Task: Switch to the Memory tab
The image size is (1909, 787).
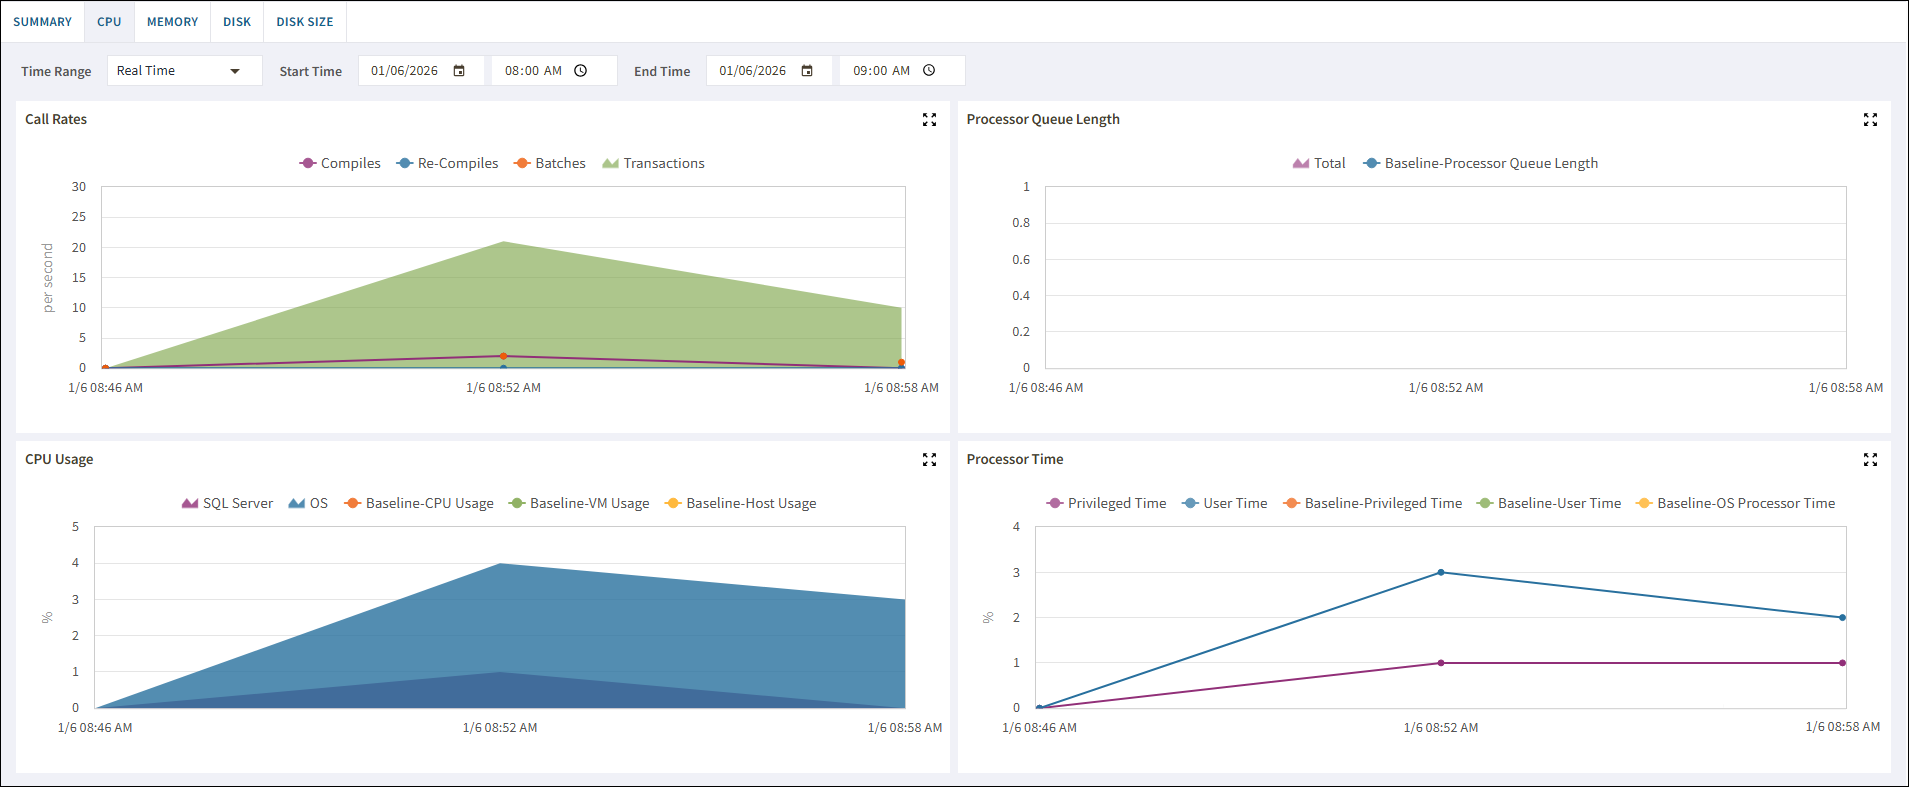Action: click(x=172, y=22)
